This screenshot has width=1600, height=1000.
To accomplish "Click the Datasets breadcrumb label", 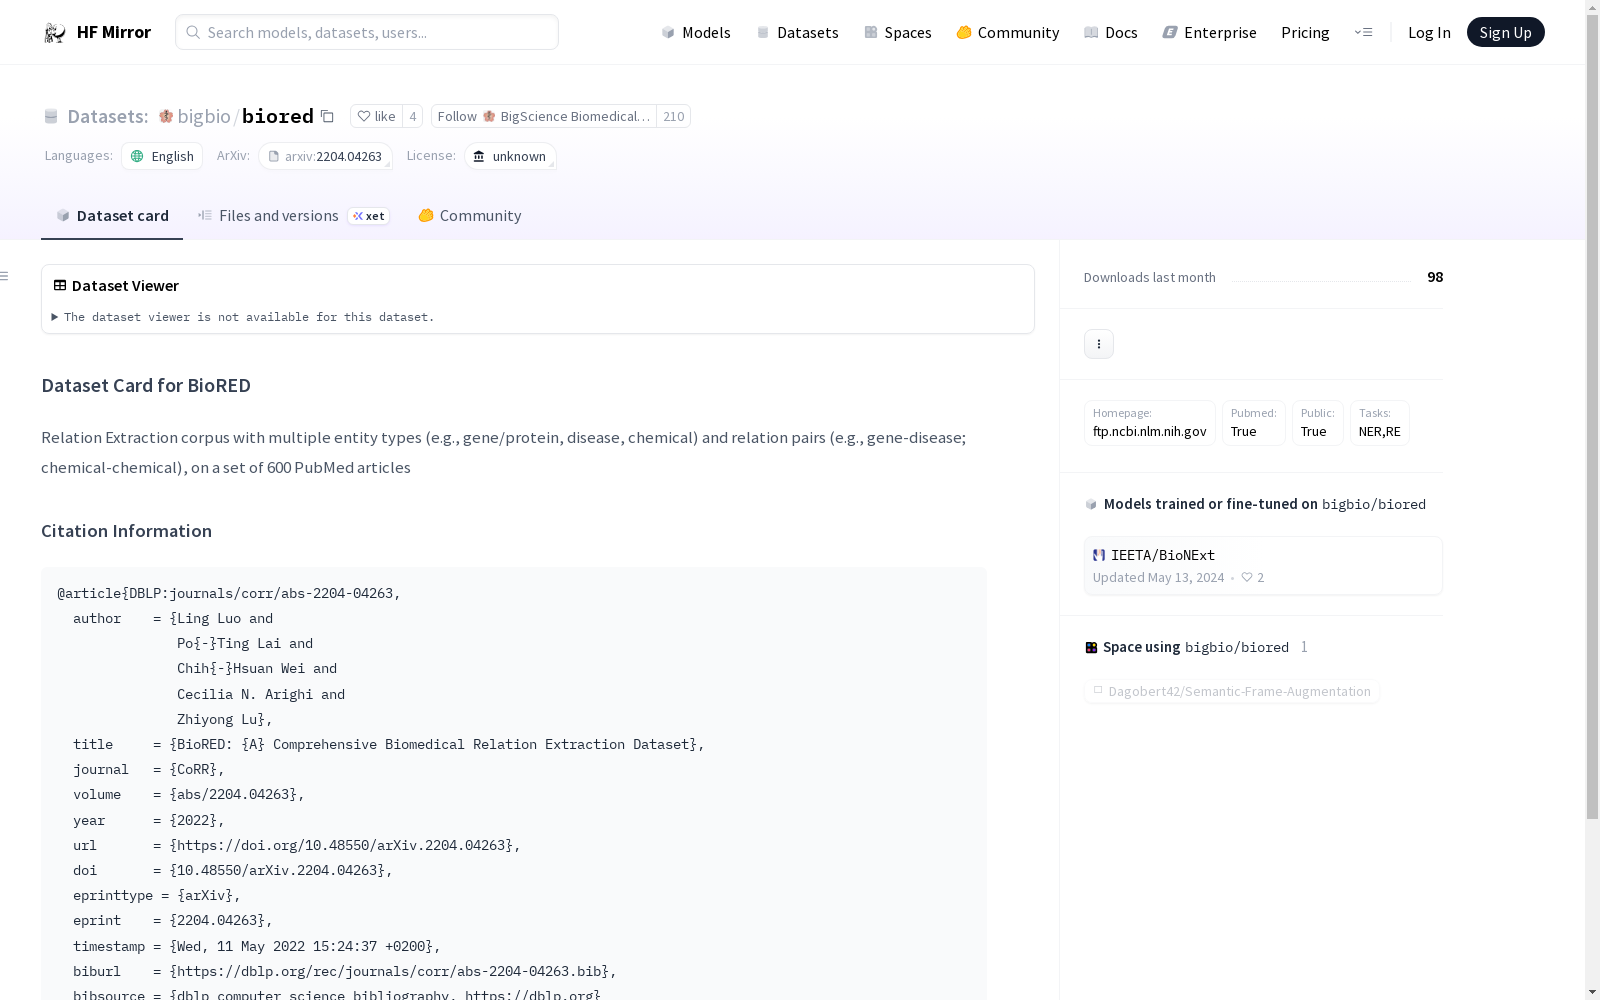I will click(x=107, y=116).
